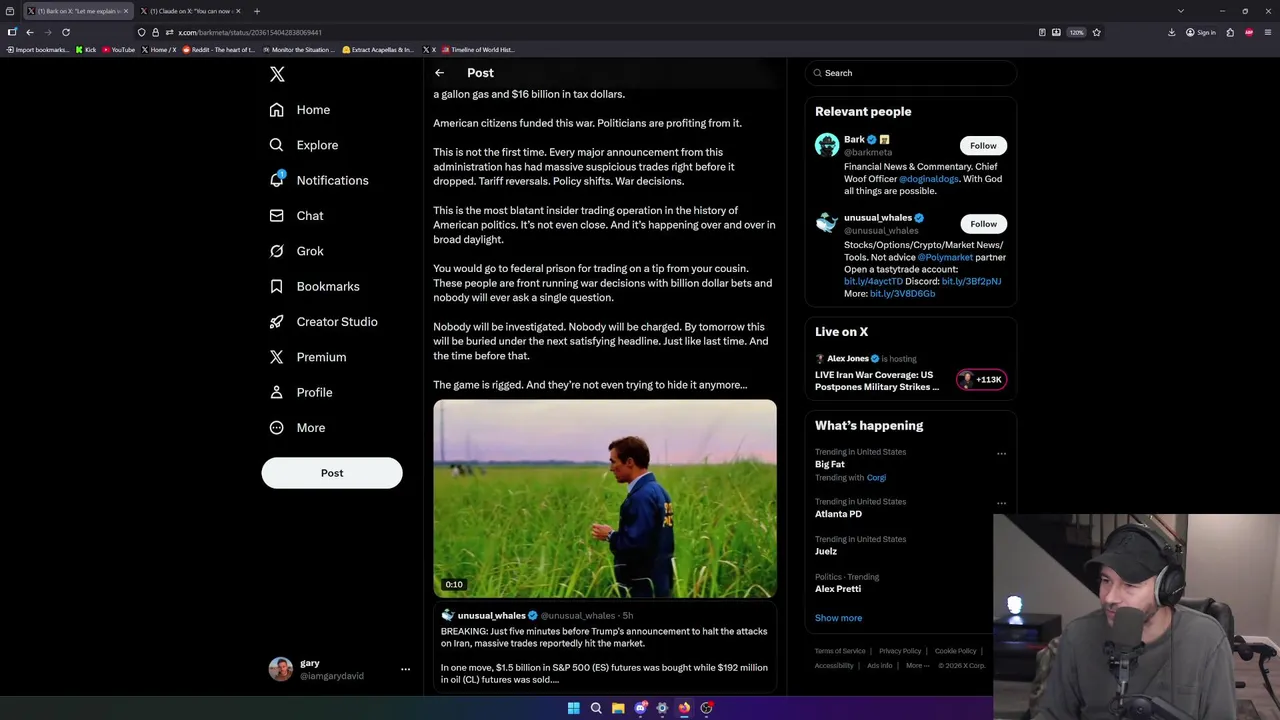Image resolution: width=1280 pixels, height=720 pixels.
Task: Open the @Polymarket mention link
Action: point(945,257)
